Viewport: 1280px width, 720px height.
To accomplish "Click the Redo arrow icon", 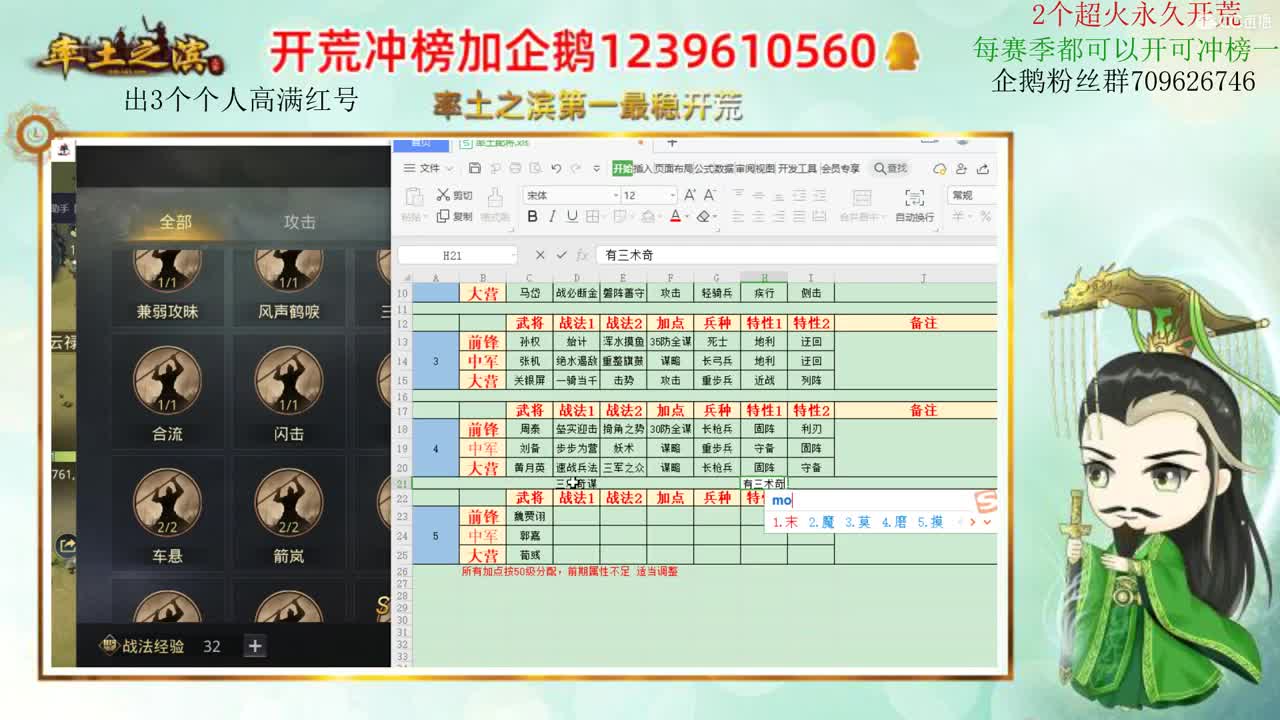I will (575, 168).
